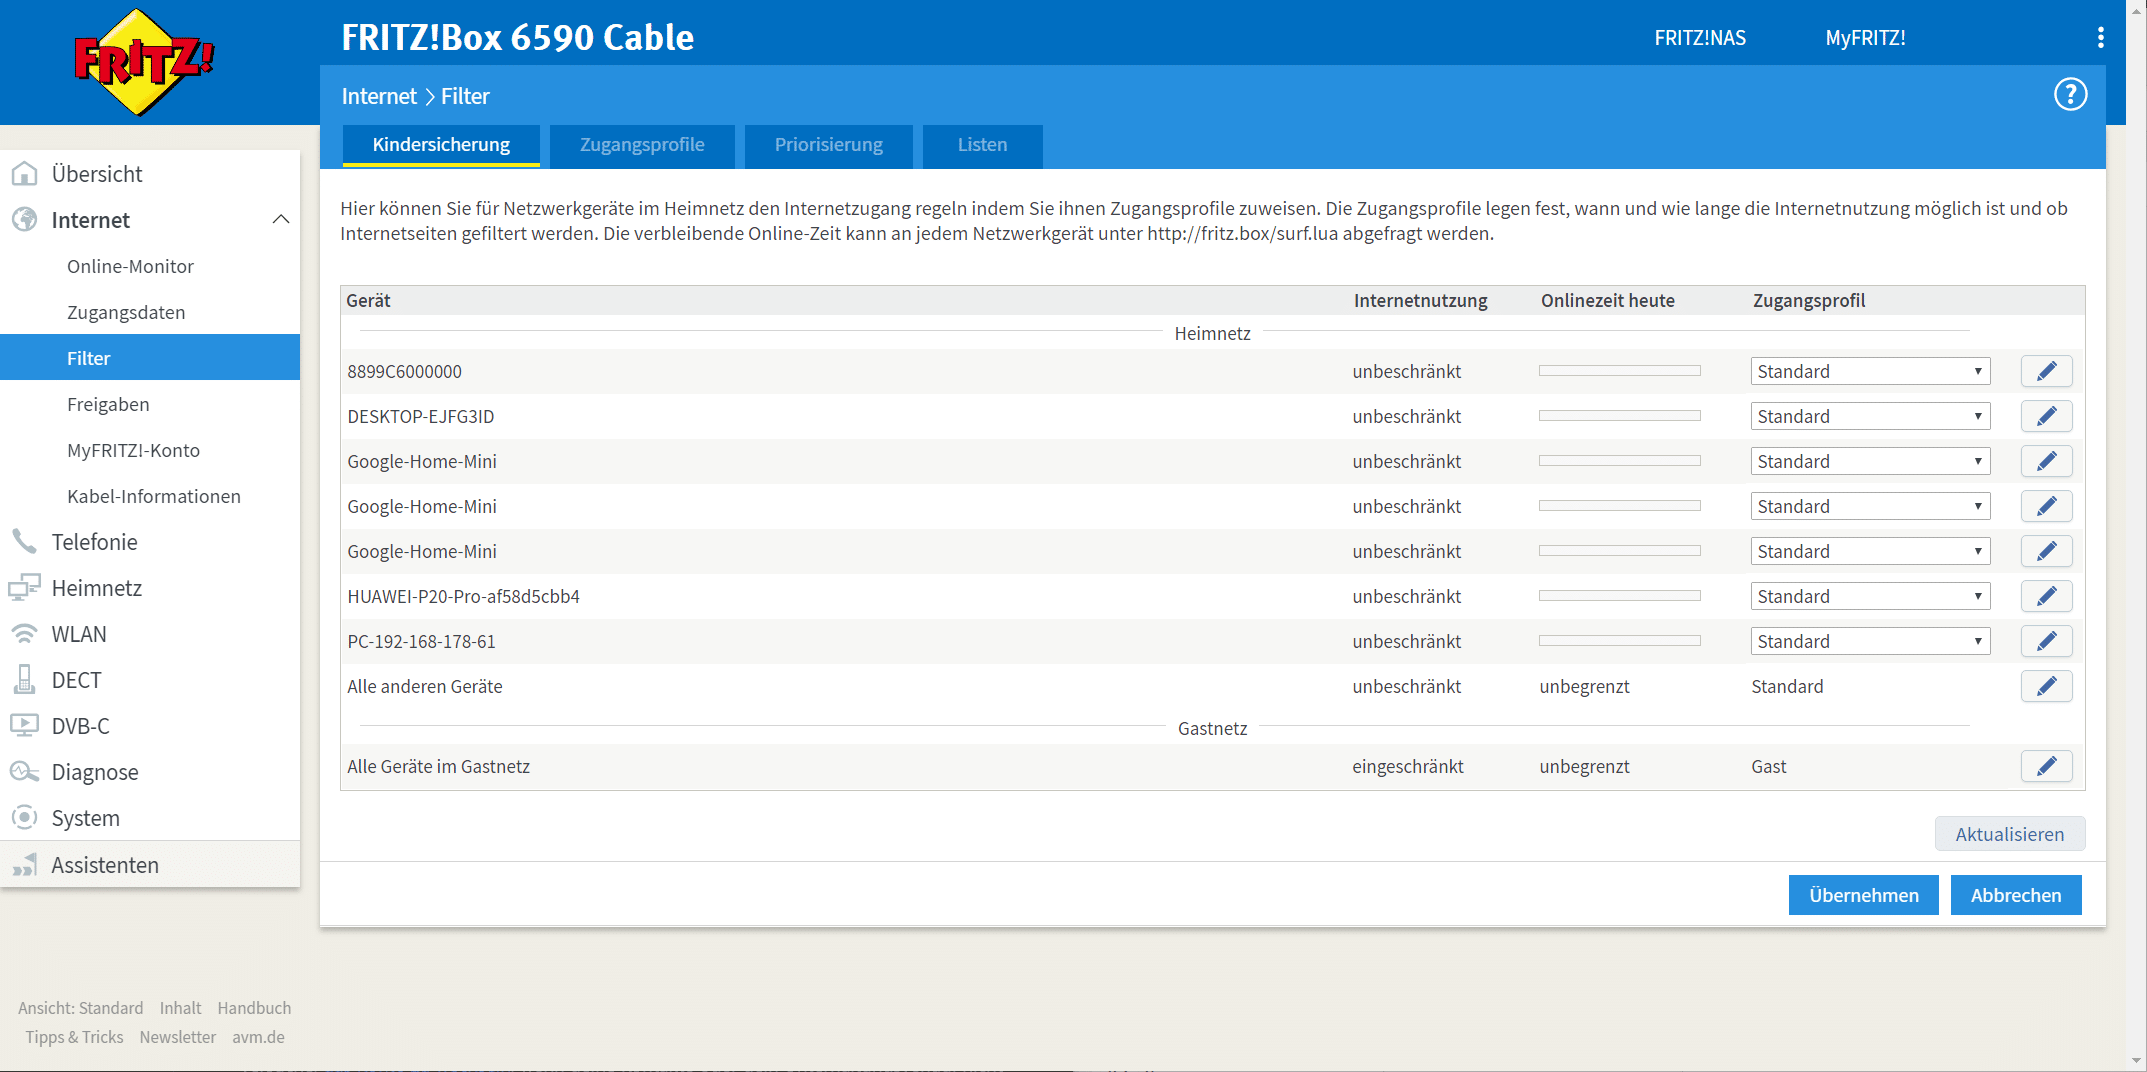Open the Priorisierung tab
The width and height of the screenshot is (2147, 1072).
click(x=828, y=145)
